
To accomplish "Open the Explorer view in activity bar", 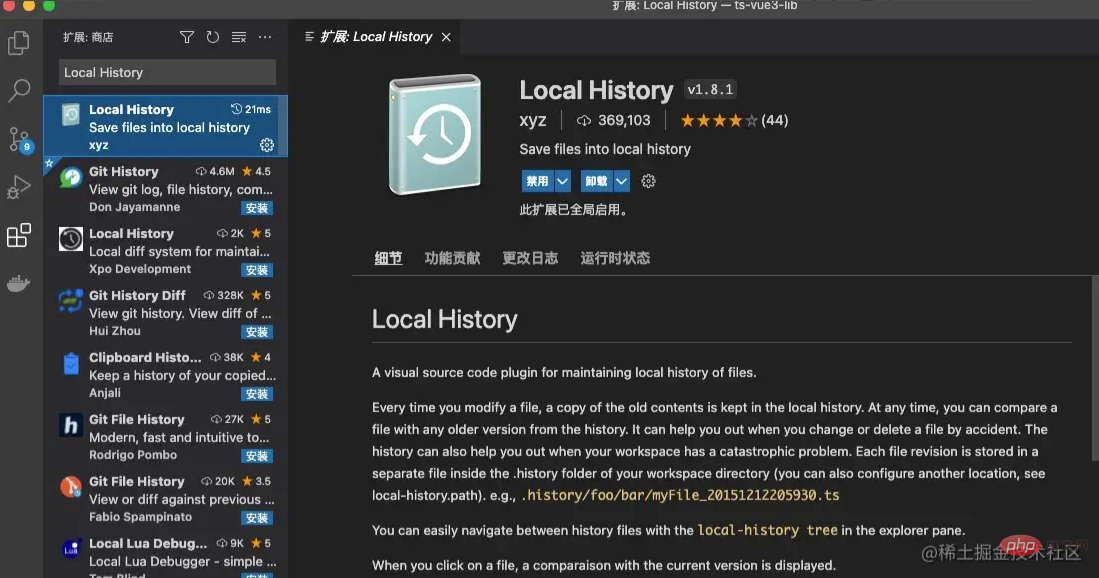I will (19, 43).
